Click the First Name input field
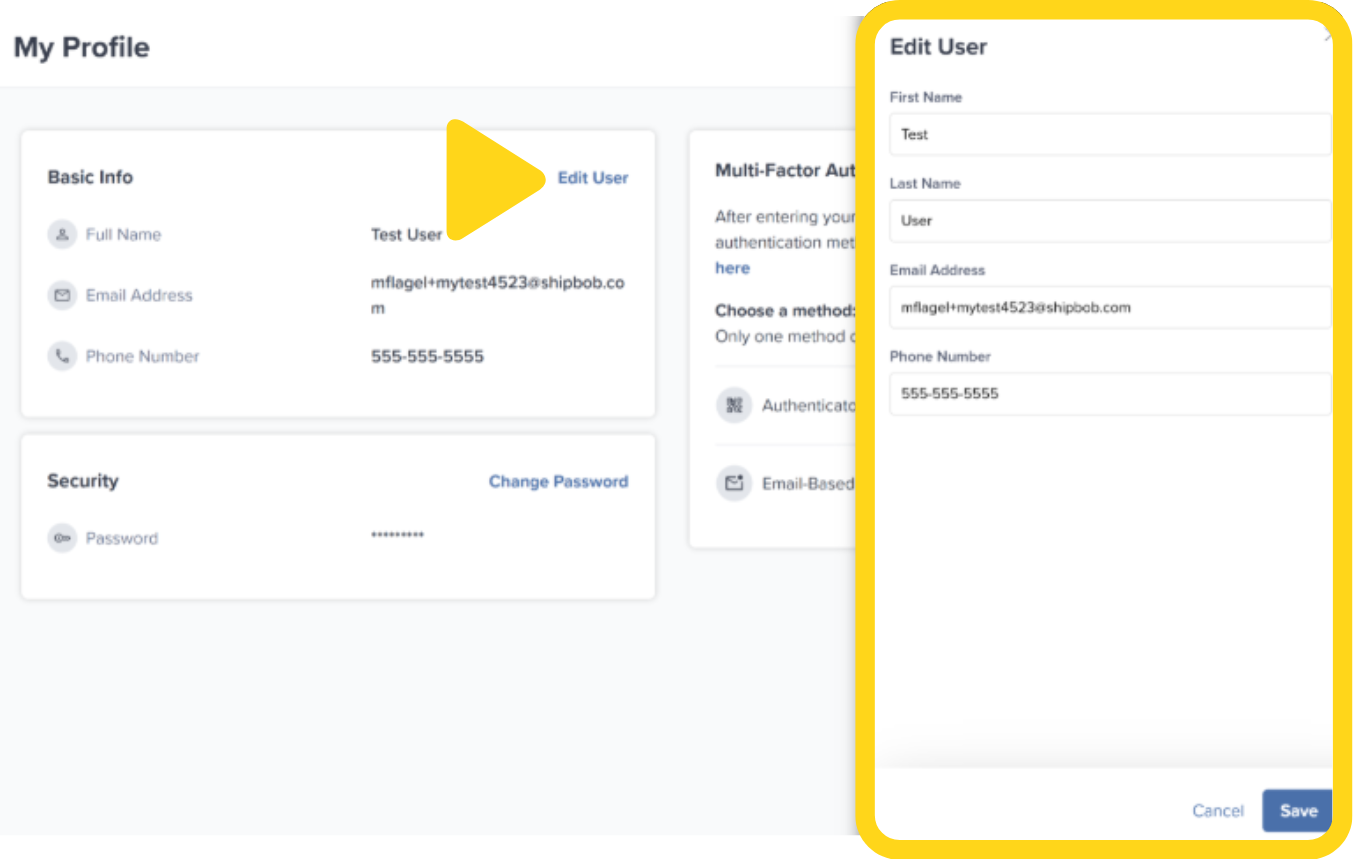This screenshot has width=1355, height=859. coord(1109,134)
